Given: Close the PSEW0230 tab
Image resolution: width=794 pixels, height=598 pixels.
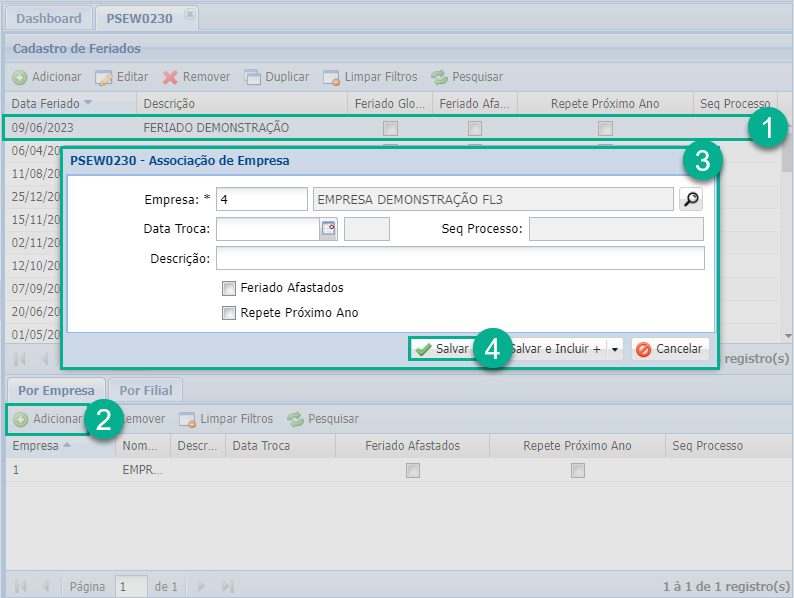Looking at the screenshot, I should (x=190, y=15).
